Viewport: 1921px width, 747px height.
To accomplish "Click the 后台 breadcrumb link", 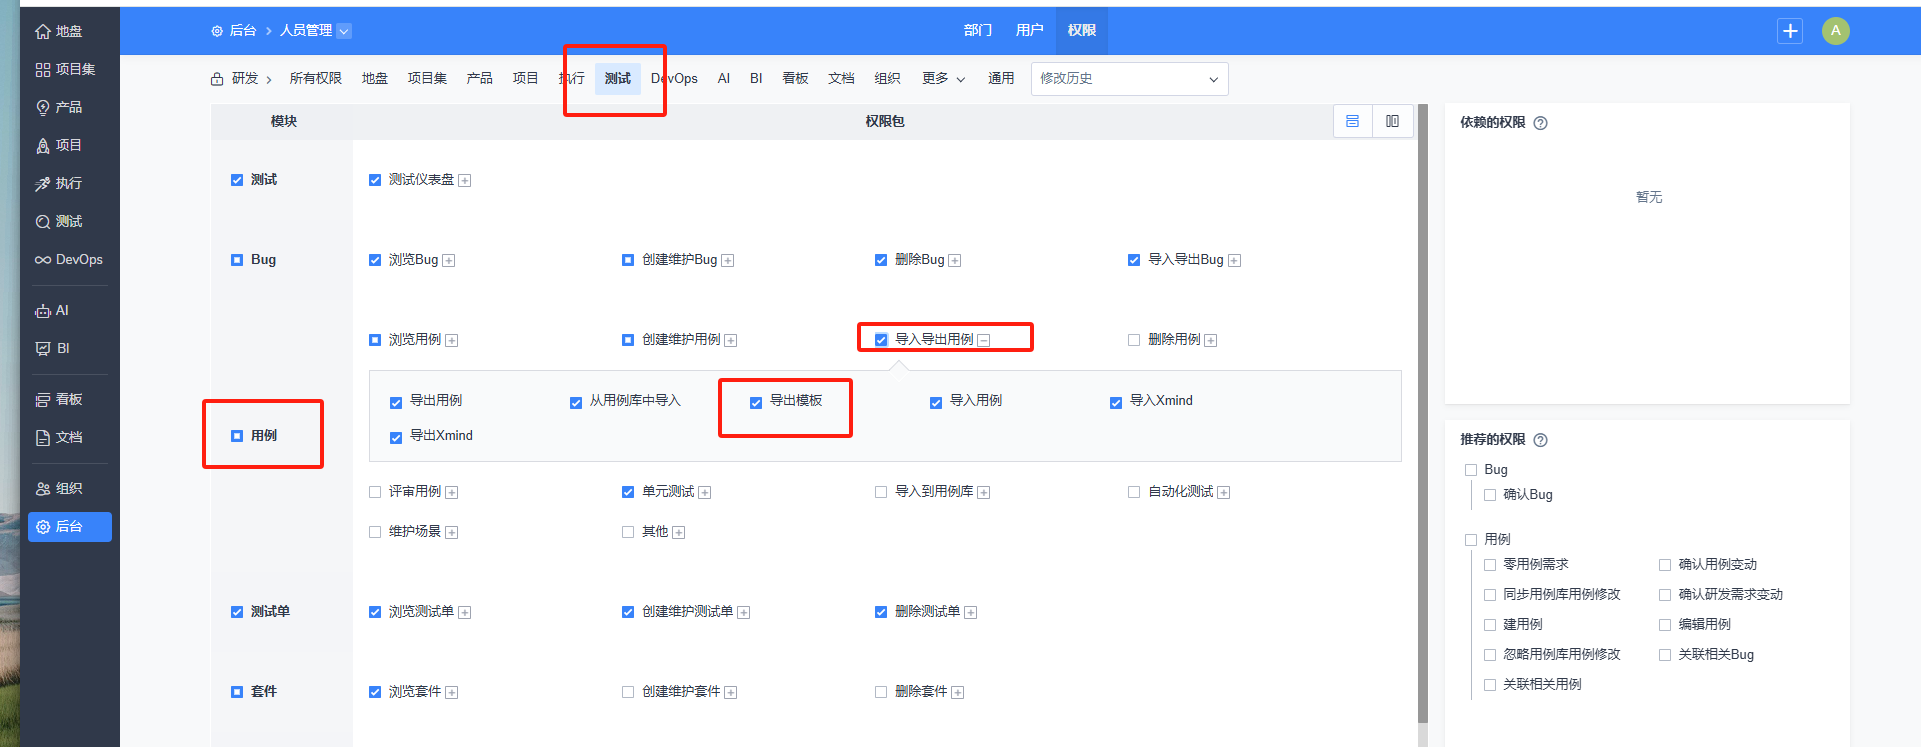I will [242, 31].
